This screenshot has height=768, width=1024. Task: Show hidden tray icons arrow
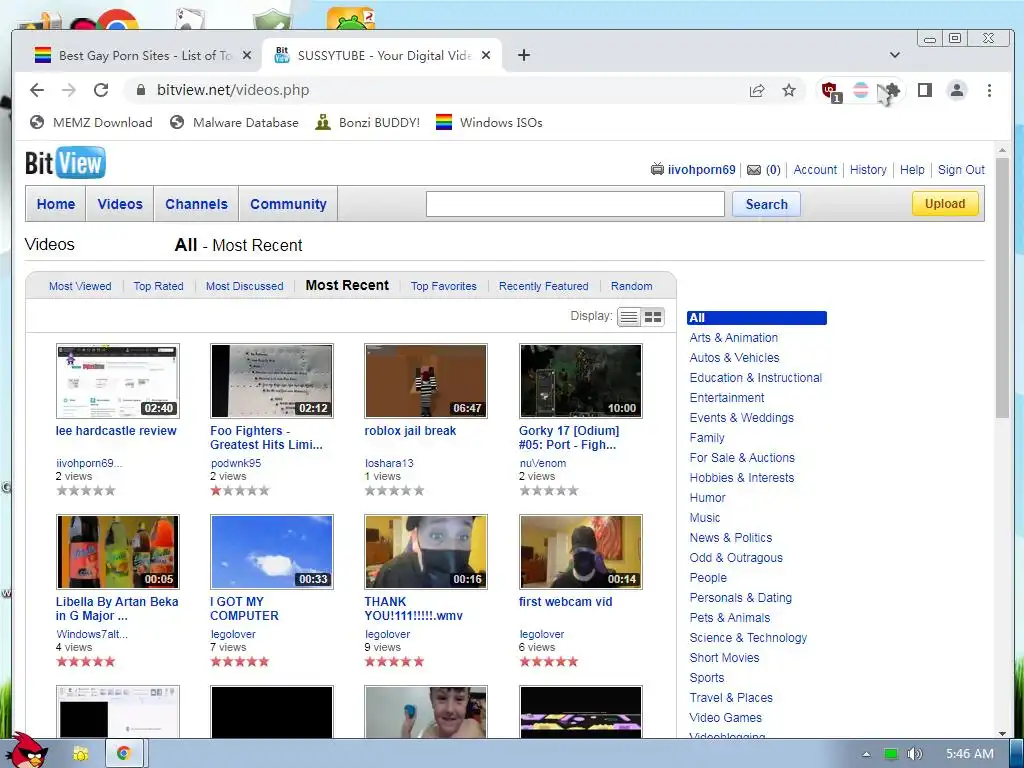click(866, 754)
